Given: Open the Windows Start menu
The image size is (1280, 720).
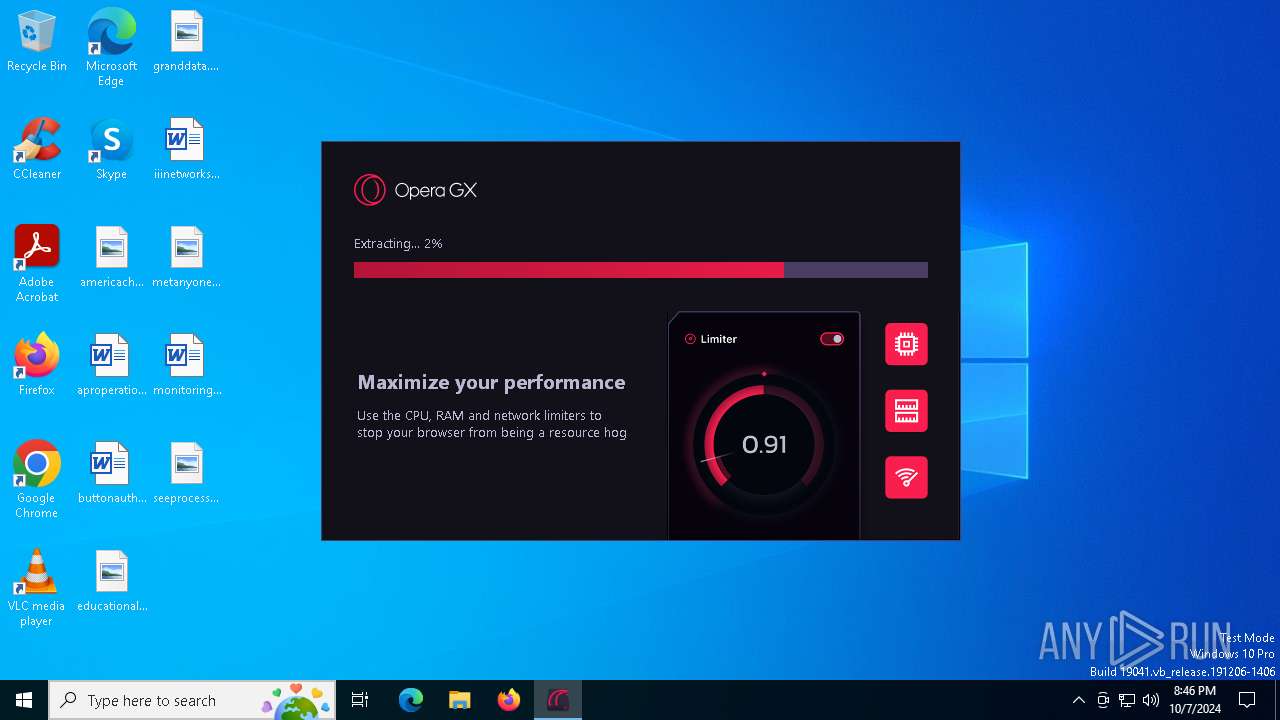Looking at the screenshot, I should [24, 700].
